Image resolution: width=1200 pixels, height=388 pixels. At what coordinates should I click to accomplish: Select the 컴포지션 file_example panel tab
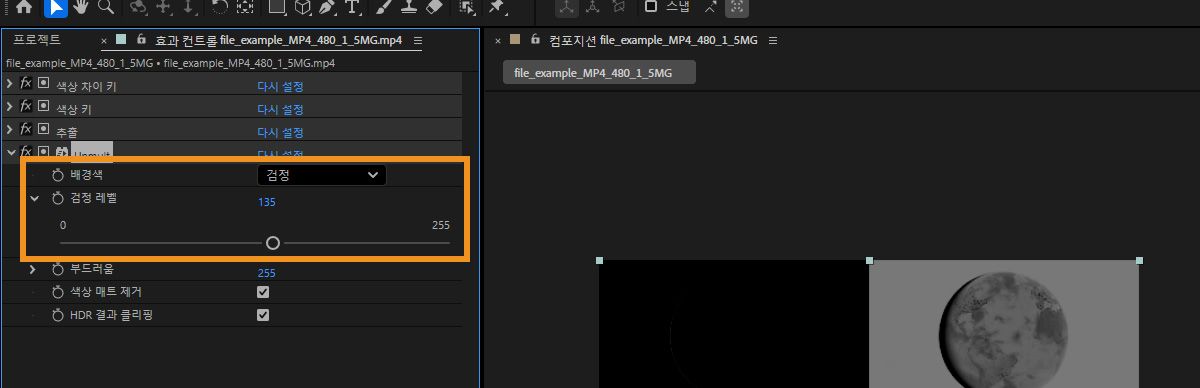click(653, 41)
